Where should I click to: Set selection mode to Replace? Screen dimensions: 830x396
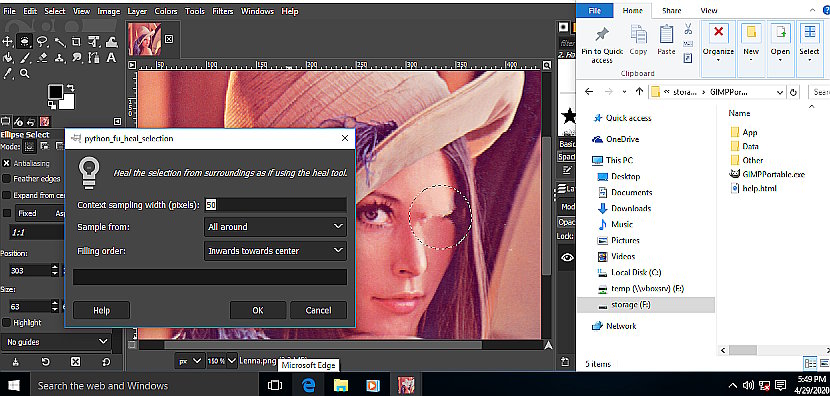pos(30,147)
